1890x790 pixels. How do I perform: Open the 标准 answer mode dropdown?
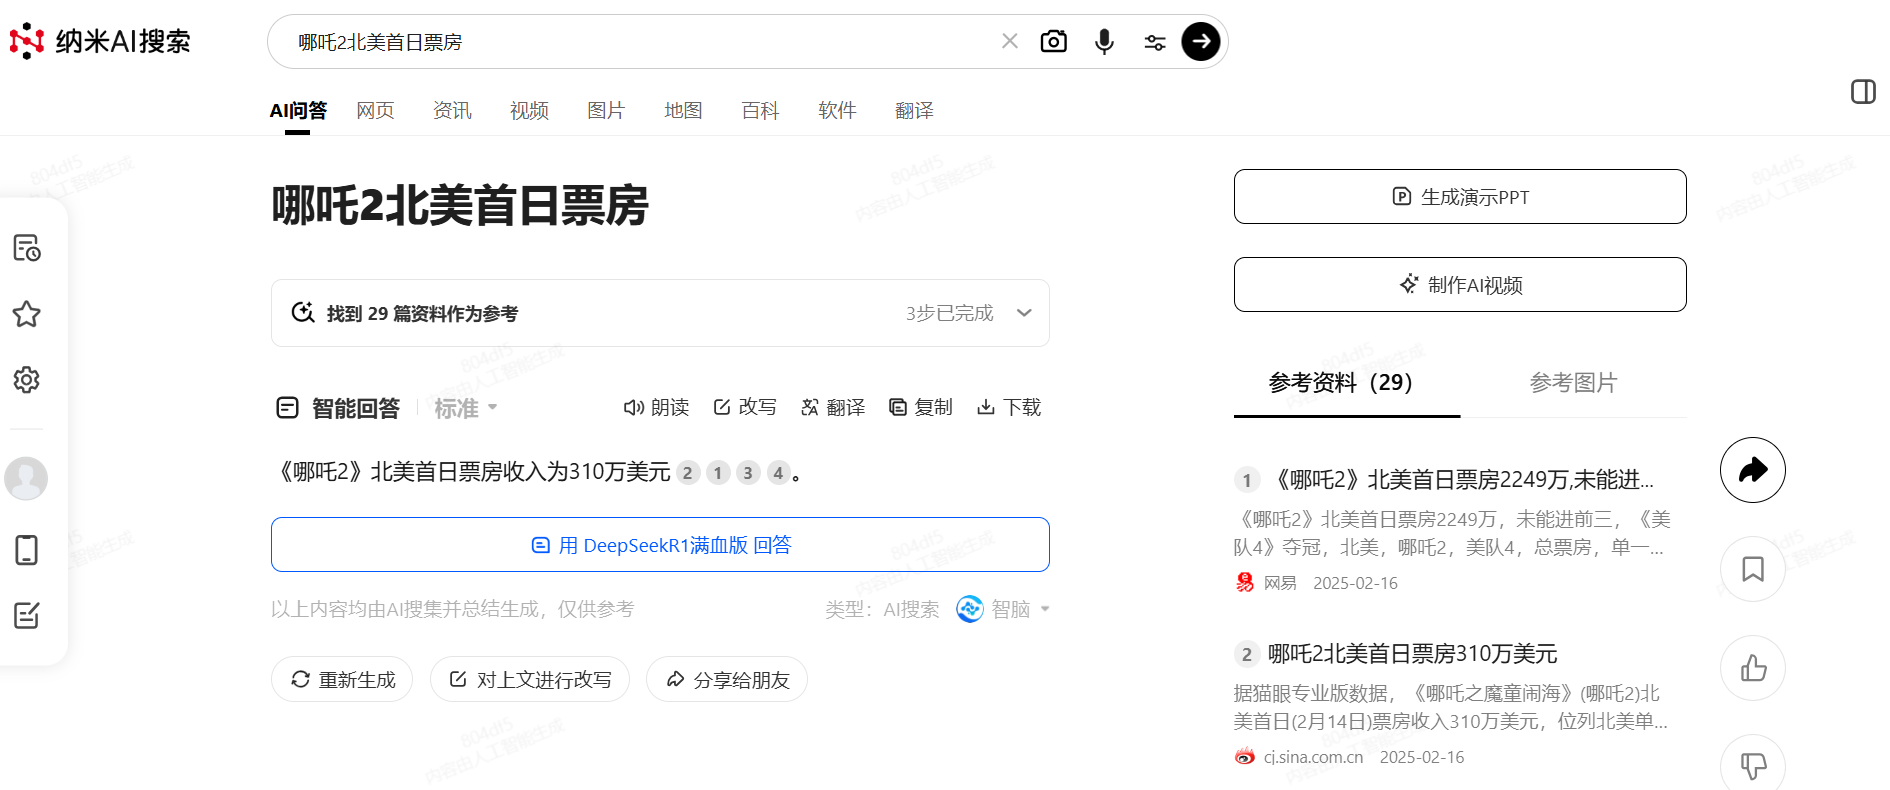point(466,408)
